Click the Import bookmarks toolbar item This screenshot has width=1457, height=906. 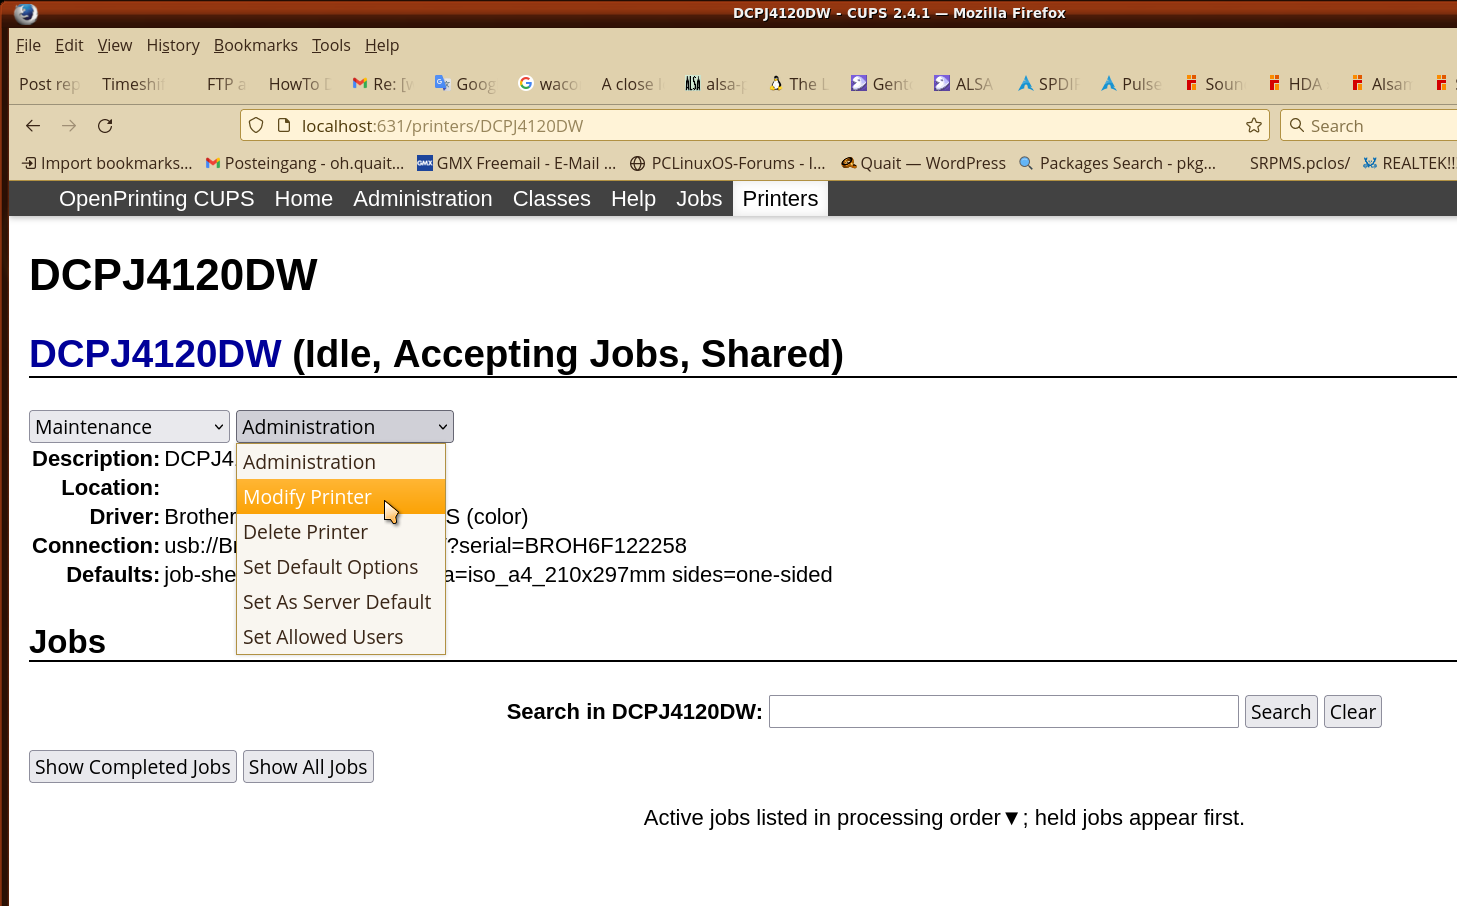point(107,164)
